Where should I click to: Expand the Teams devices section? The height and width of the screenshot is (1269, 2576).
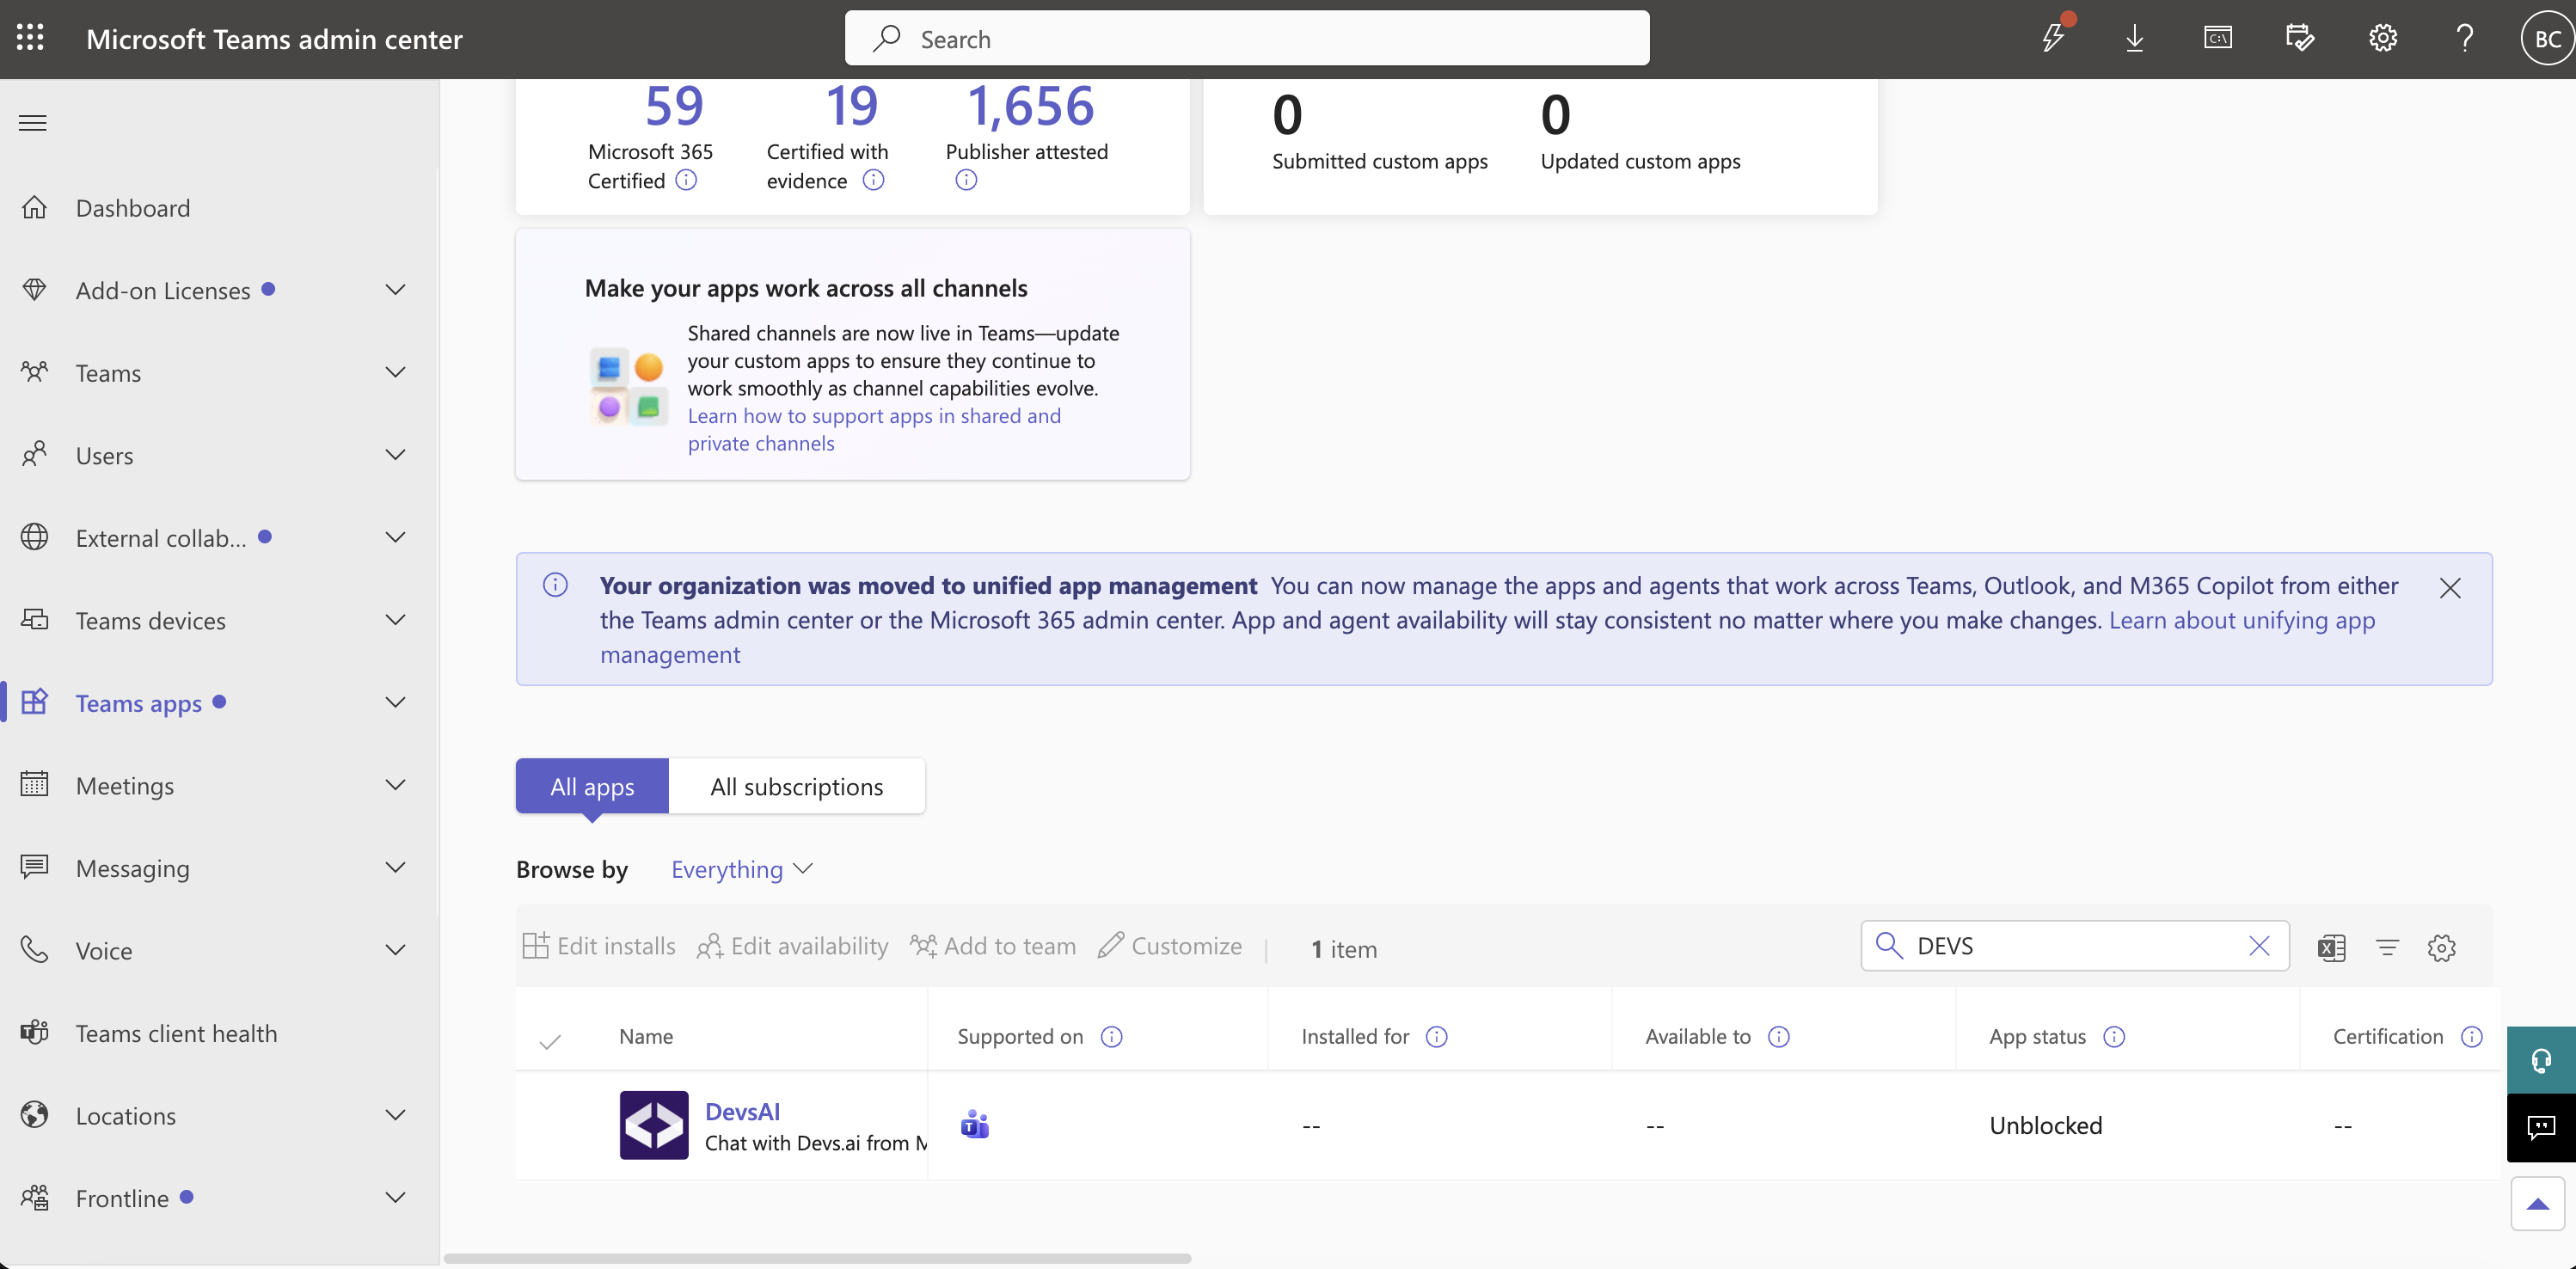click(396, 620)
